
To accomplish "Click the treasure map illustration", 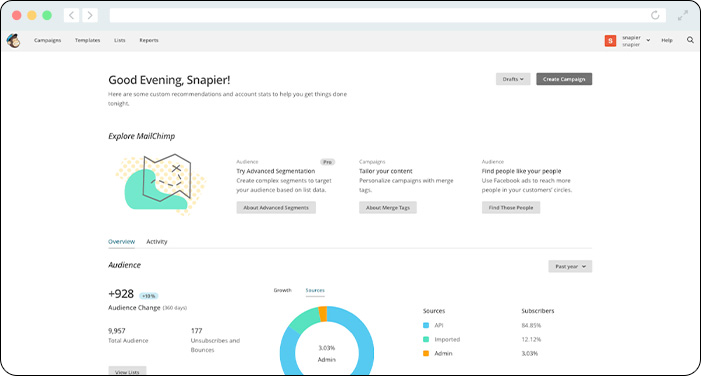I will point(160,184).
